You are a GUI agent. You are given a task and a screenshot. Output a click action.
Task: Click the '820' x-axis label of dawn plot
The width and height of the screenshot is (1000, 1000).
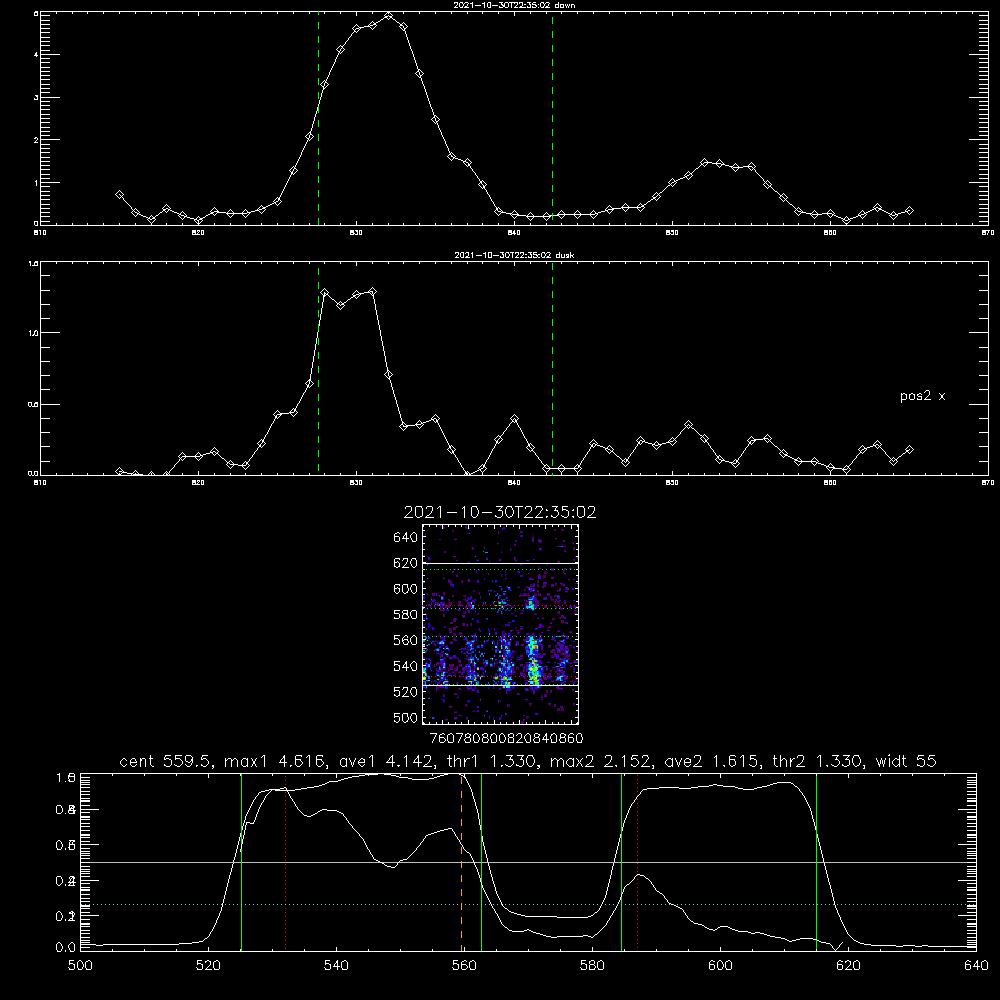click(x=198, y=233)
